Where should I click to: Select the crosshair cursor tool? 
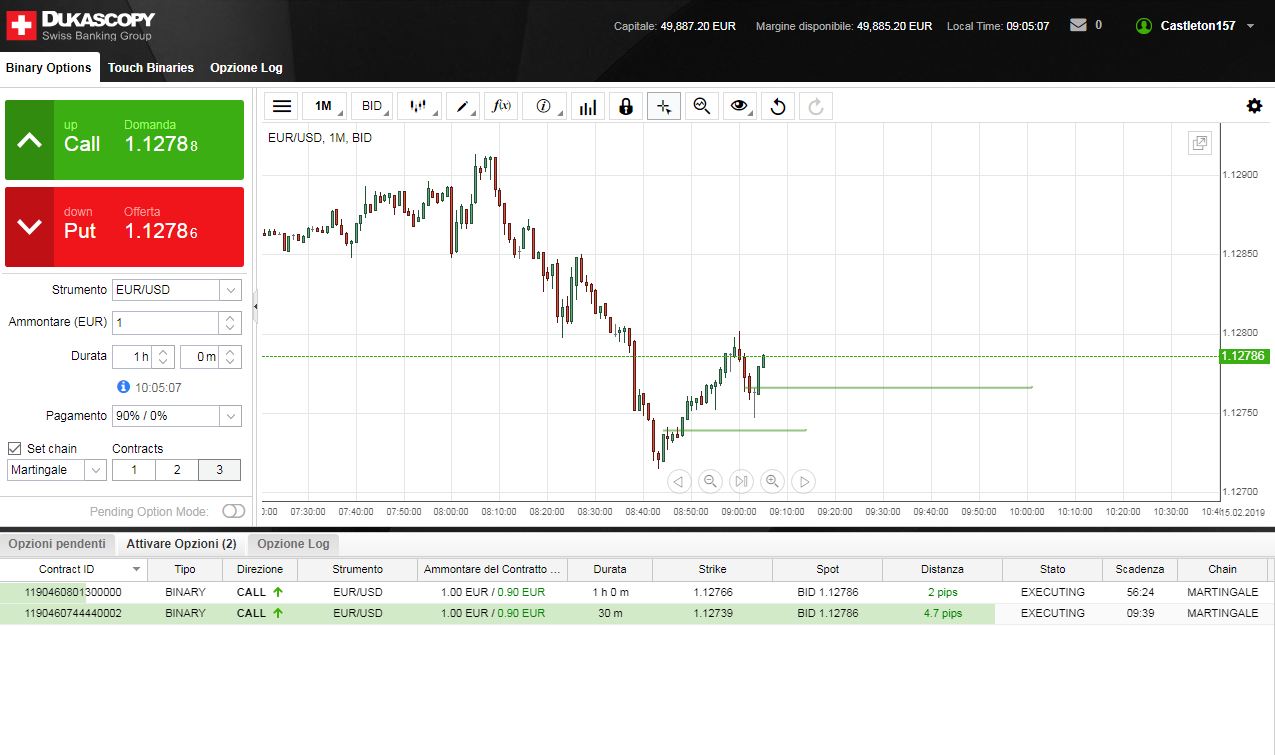click(664, 106)
